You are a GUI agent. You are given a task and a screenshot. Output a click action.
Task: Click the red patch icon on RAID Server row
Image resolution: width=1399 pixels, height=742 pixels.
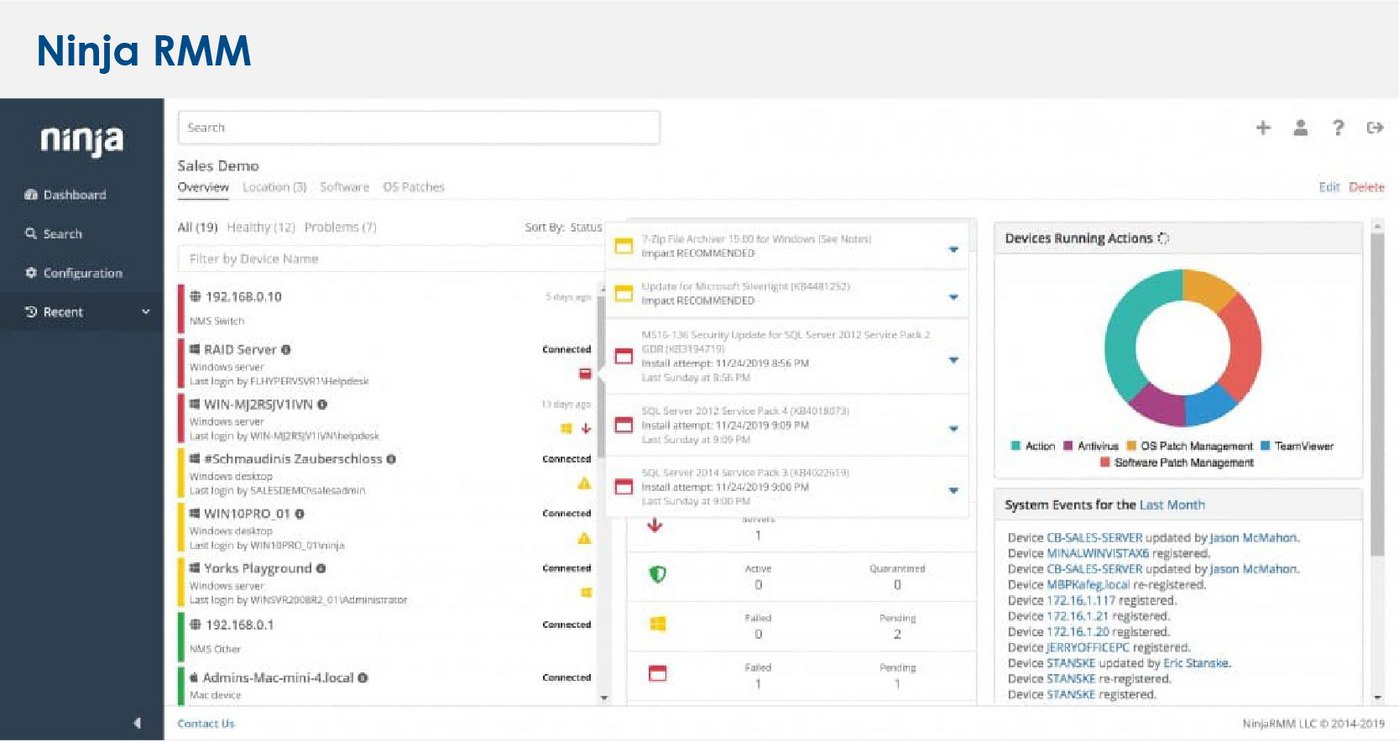coord(585,374)
